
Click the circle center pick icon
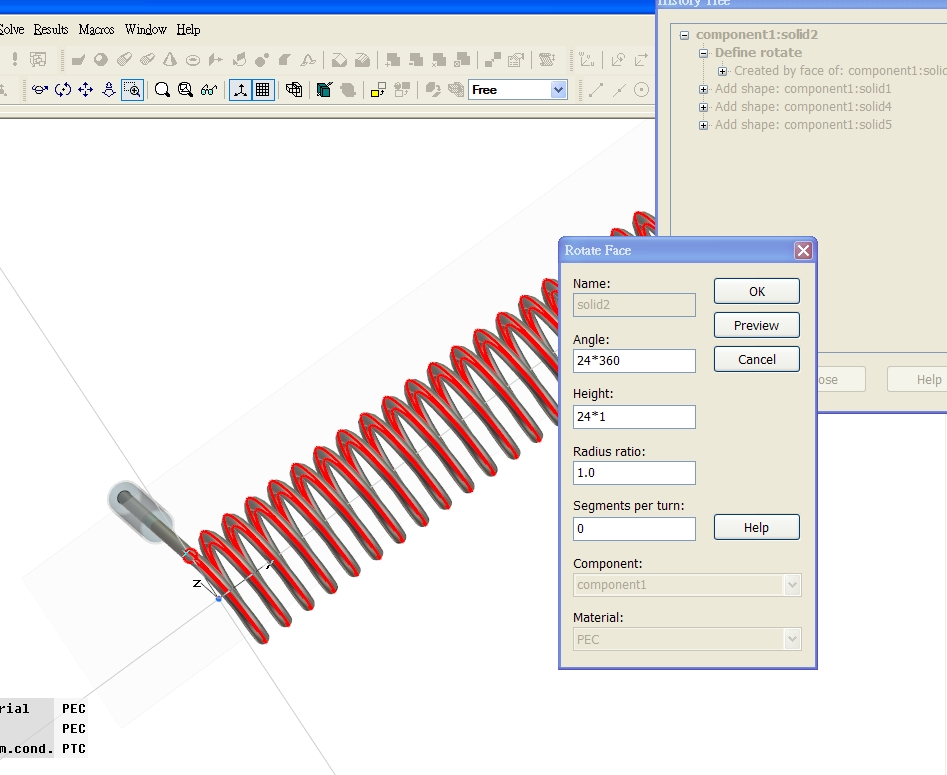(641, 90)
